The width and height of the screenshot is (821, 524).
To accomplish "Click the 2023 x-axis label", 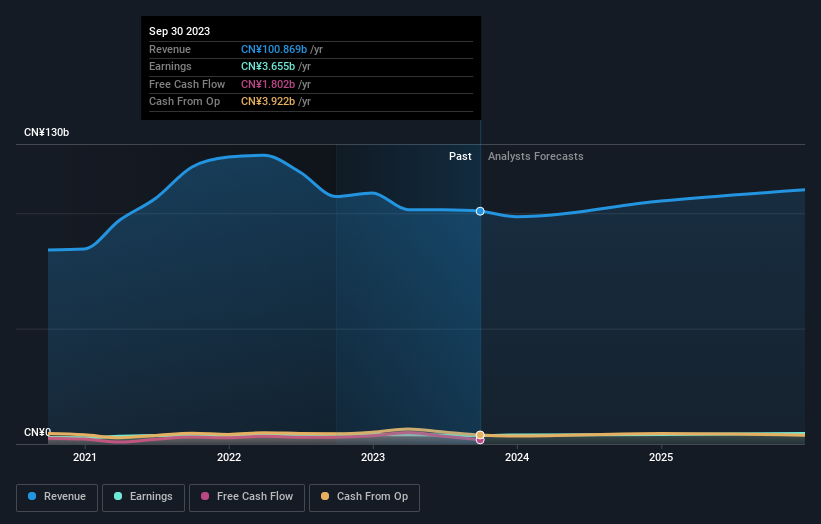I will (x=373, y=458).
